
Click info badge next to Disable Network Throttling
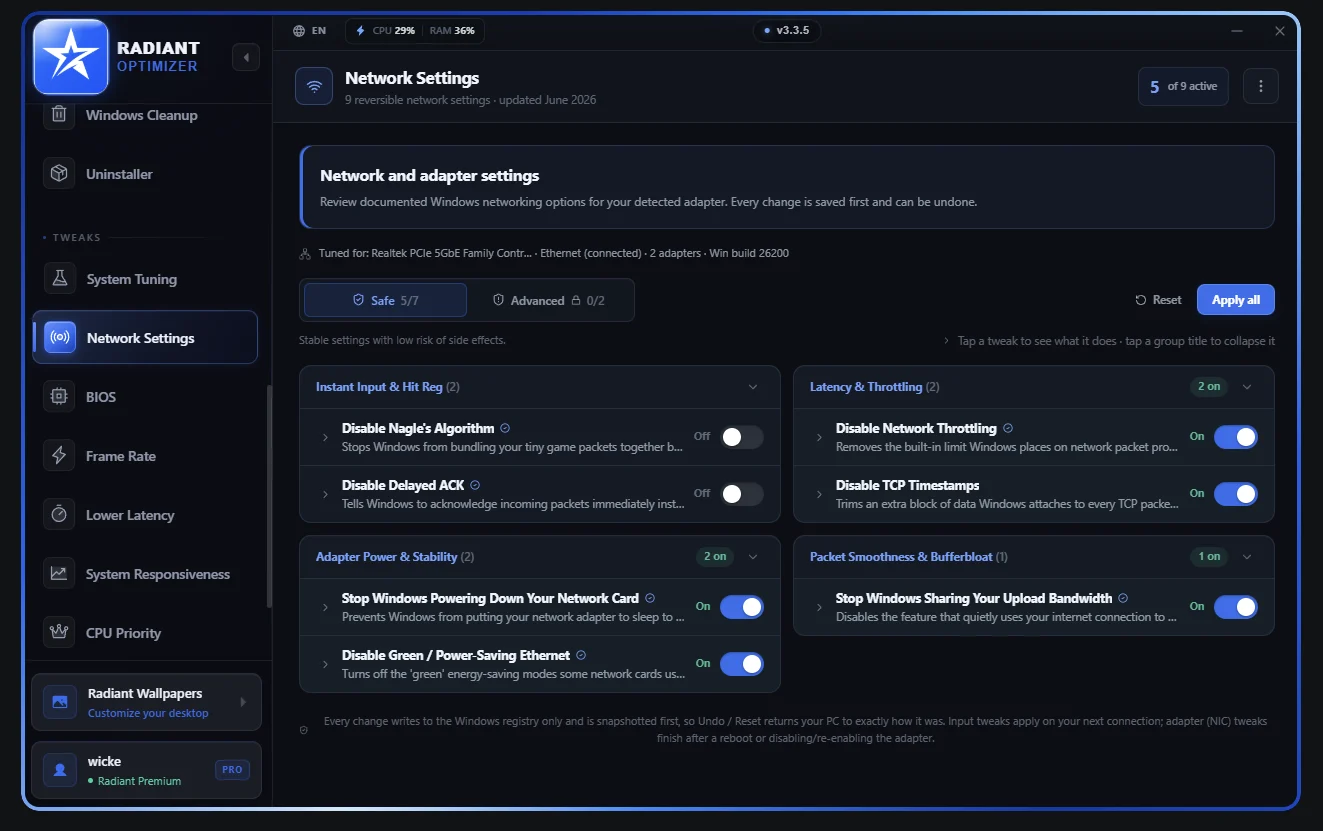pyautogui.click(x=1008, y=428)
